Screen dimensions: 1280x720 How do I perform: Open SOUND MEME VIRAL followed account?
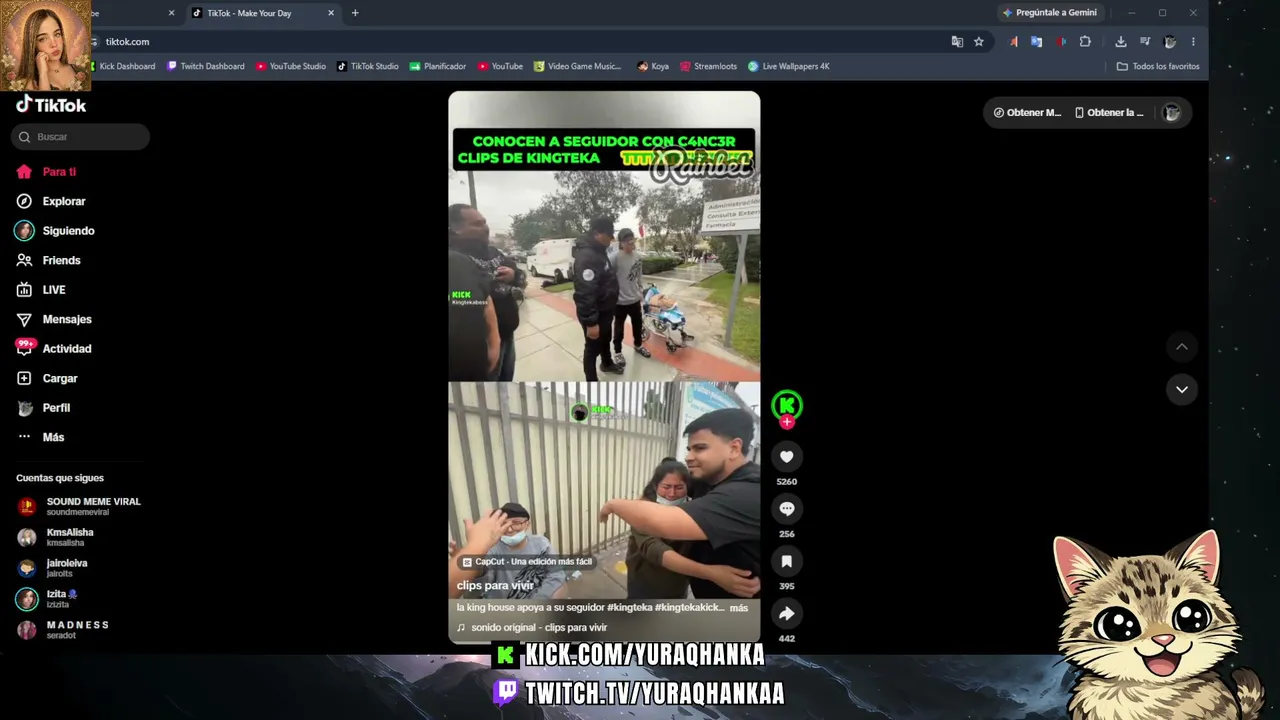point(80,506)
